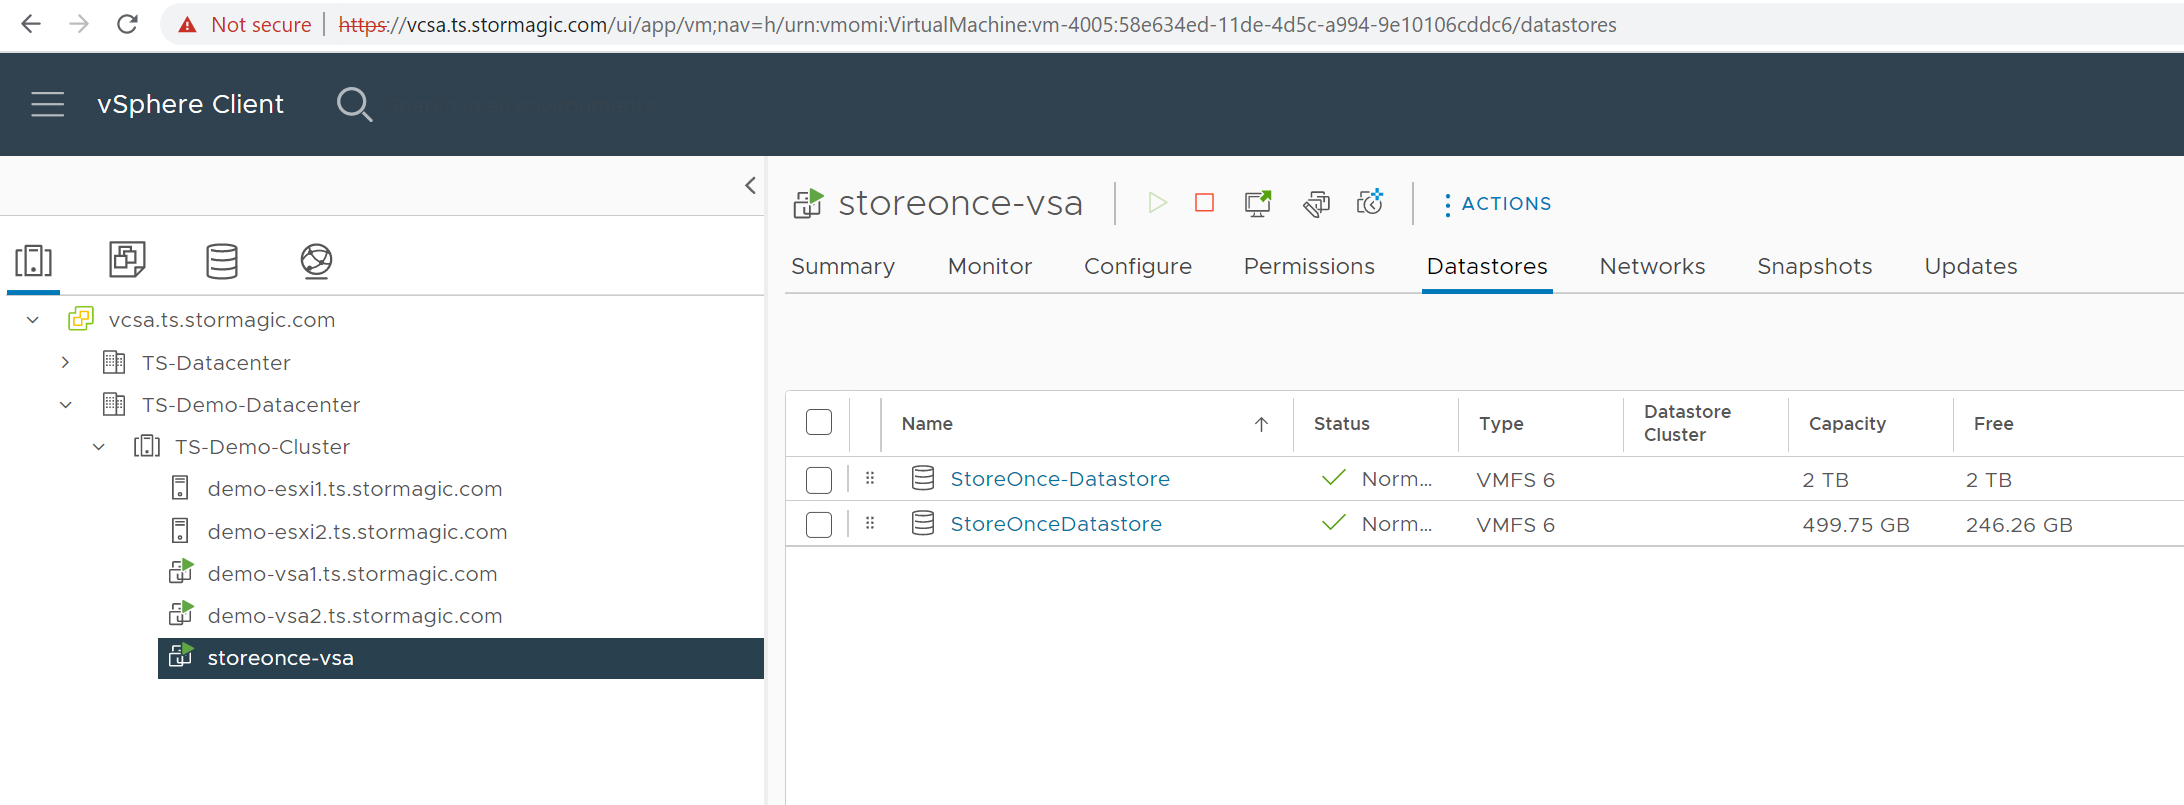Image resolution: width=2184 pixels, height=805 pixels.
Task: Click the storeonce-vsa title VM icon
Action: click(x=808, y=204)
